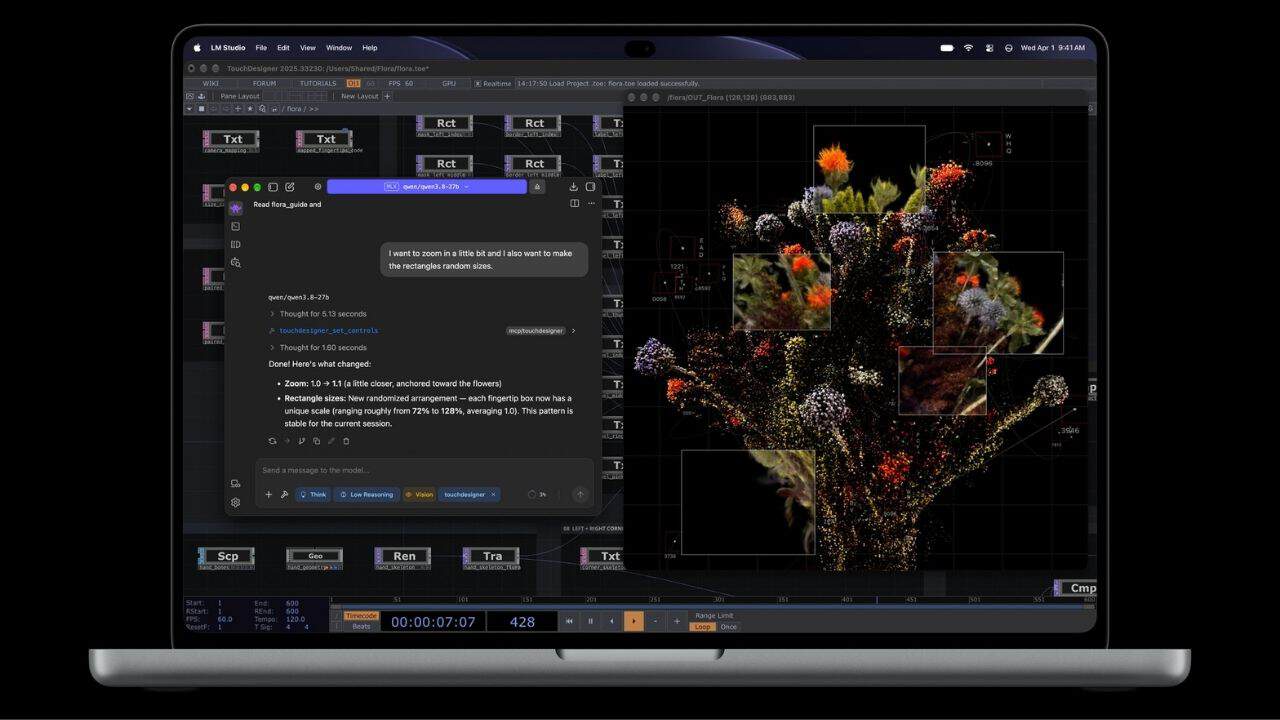
Task: Pause timeline playback in TouchDesigner
Action: [x=590, y=621]
